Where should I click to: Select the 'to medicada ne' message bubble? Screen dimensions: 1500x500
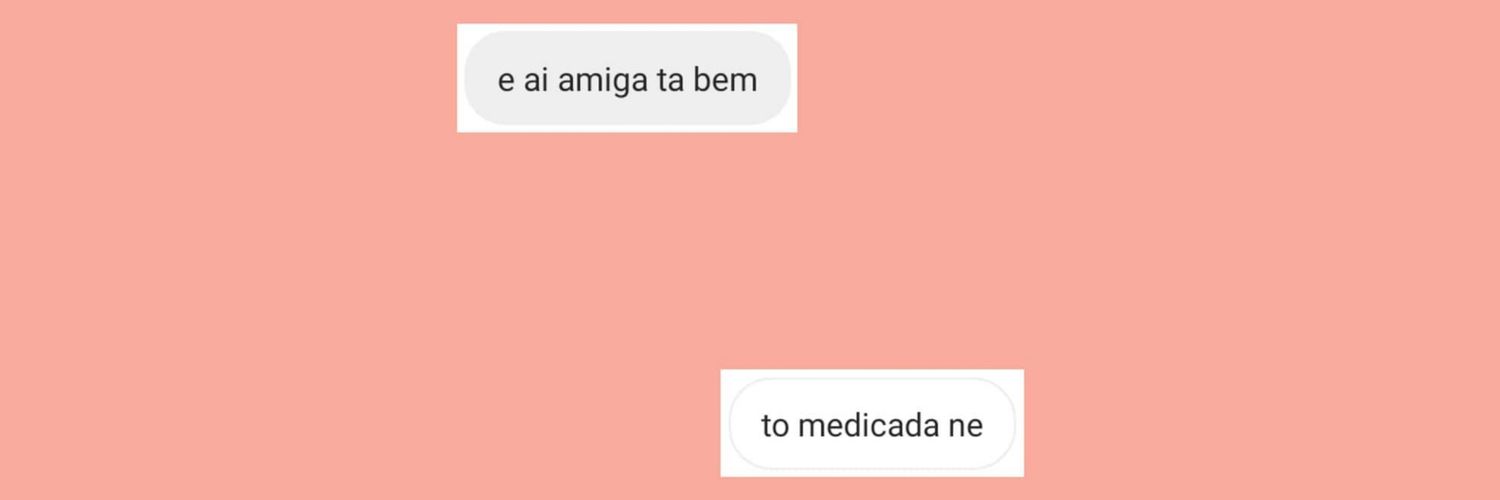[x=872, y=424]
